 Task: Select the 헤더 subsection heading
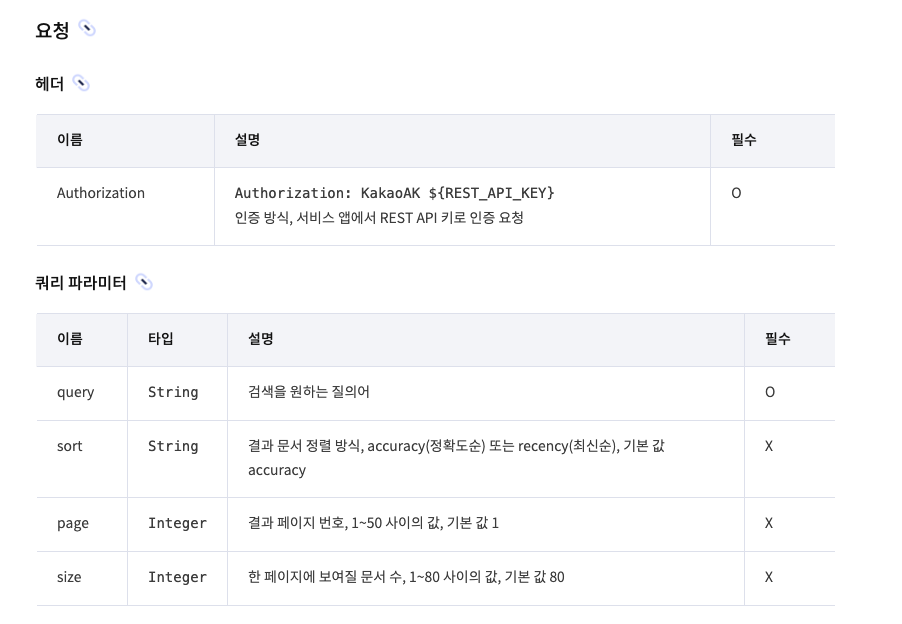(x=49, y=84)
